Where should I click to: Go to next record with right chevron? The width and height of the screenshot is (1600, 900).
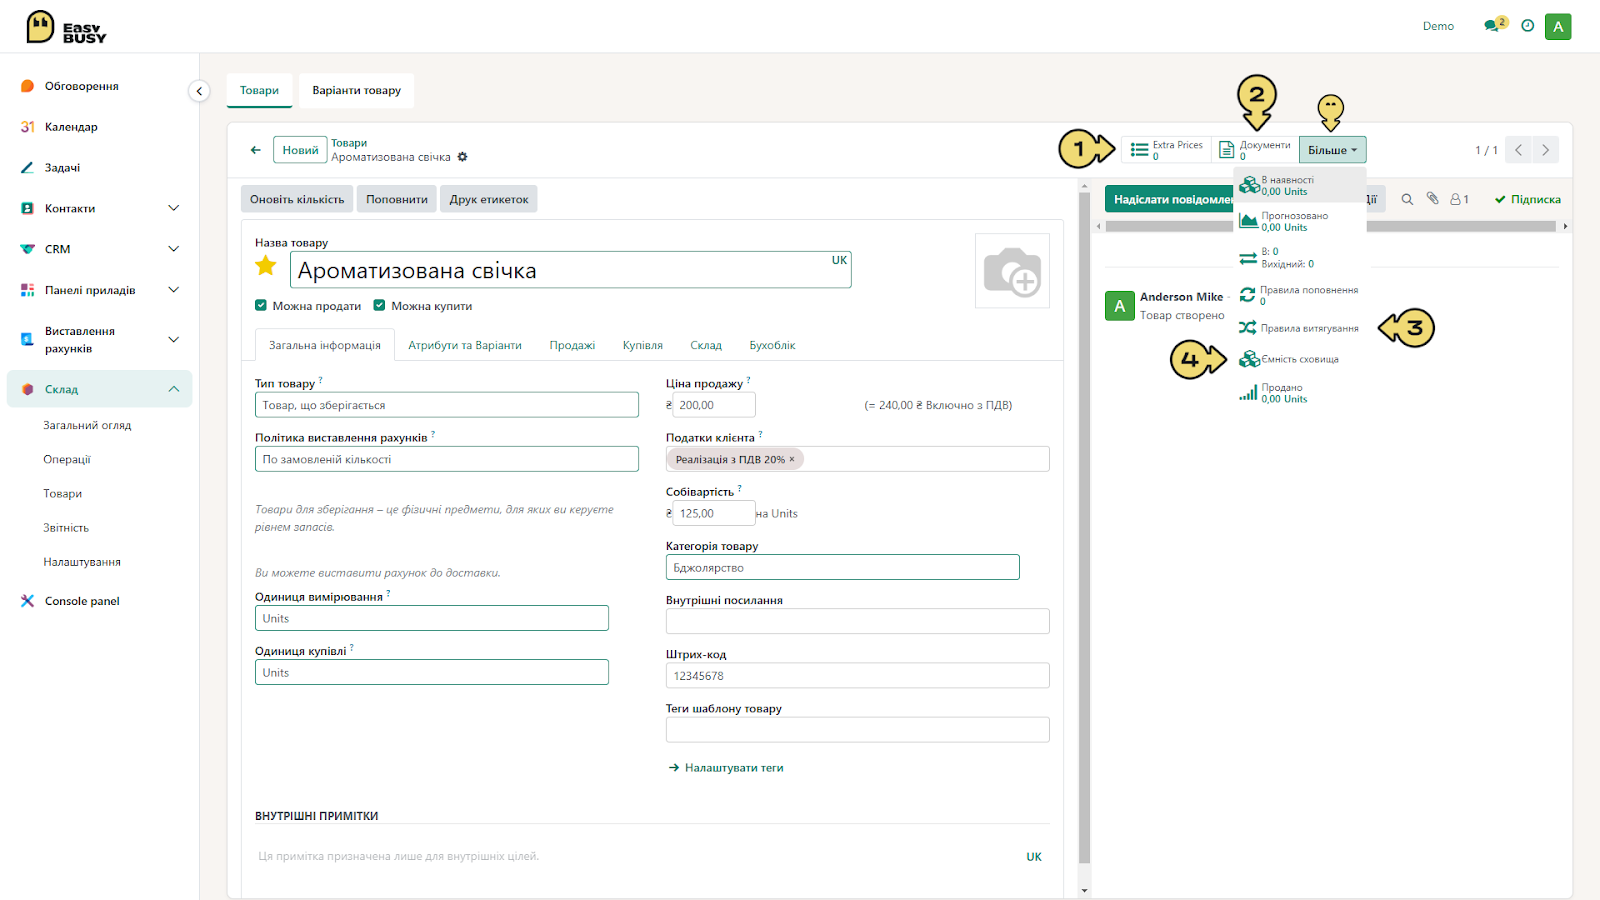(x=1545, y=150)
